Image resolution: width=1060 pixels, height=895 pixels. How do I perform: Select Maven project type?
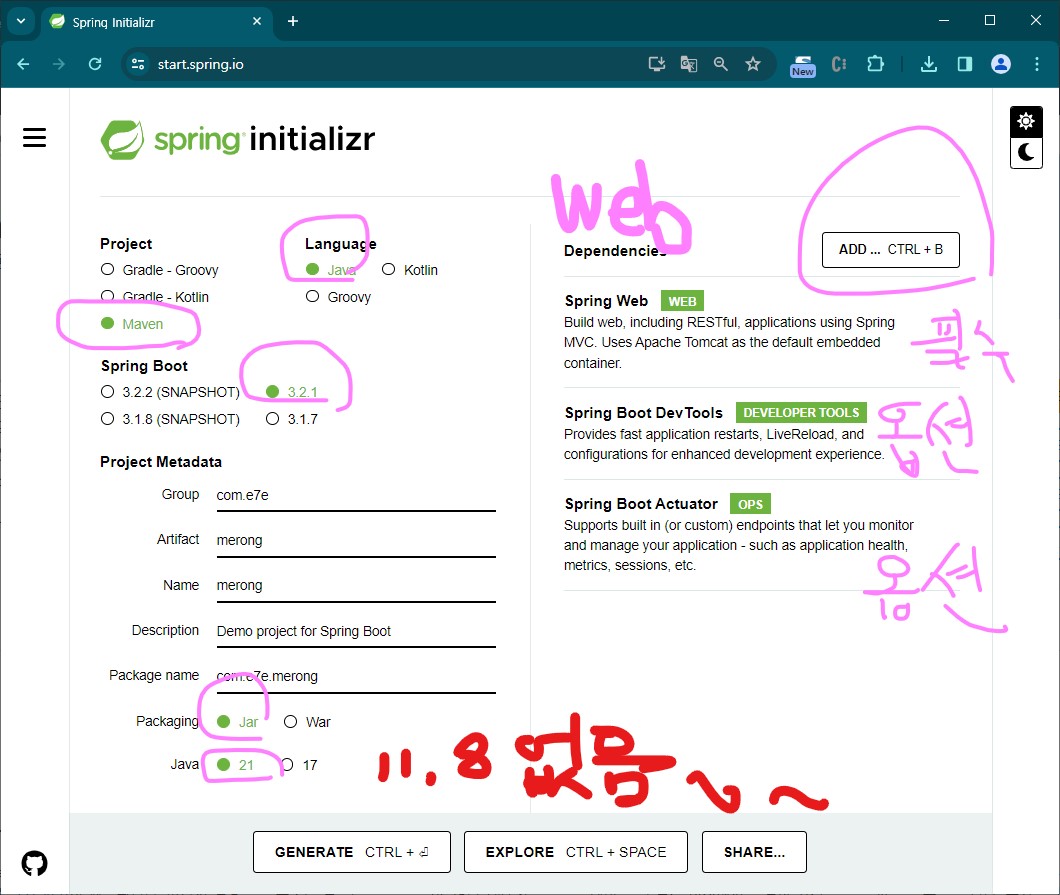point(132,324)
